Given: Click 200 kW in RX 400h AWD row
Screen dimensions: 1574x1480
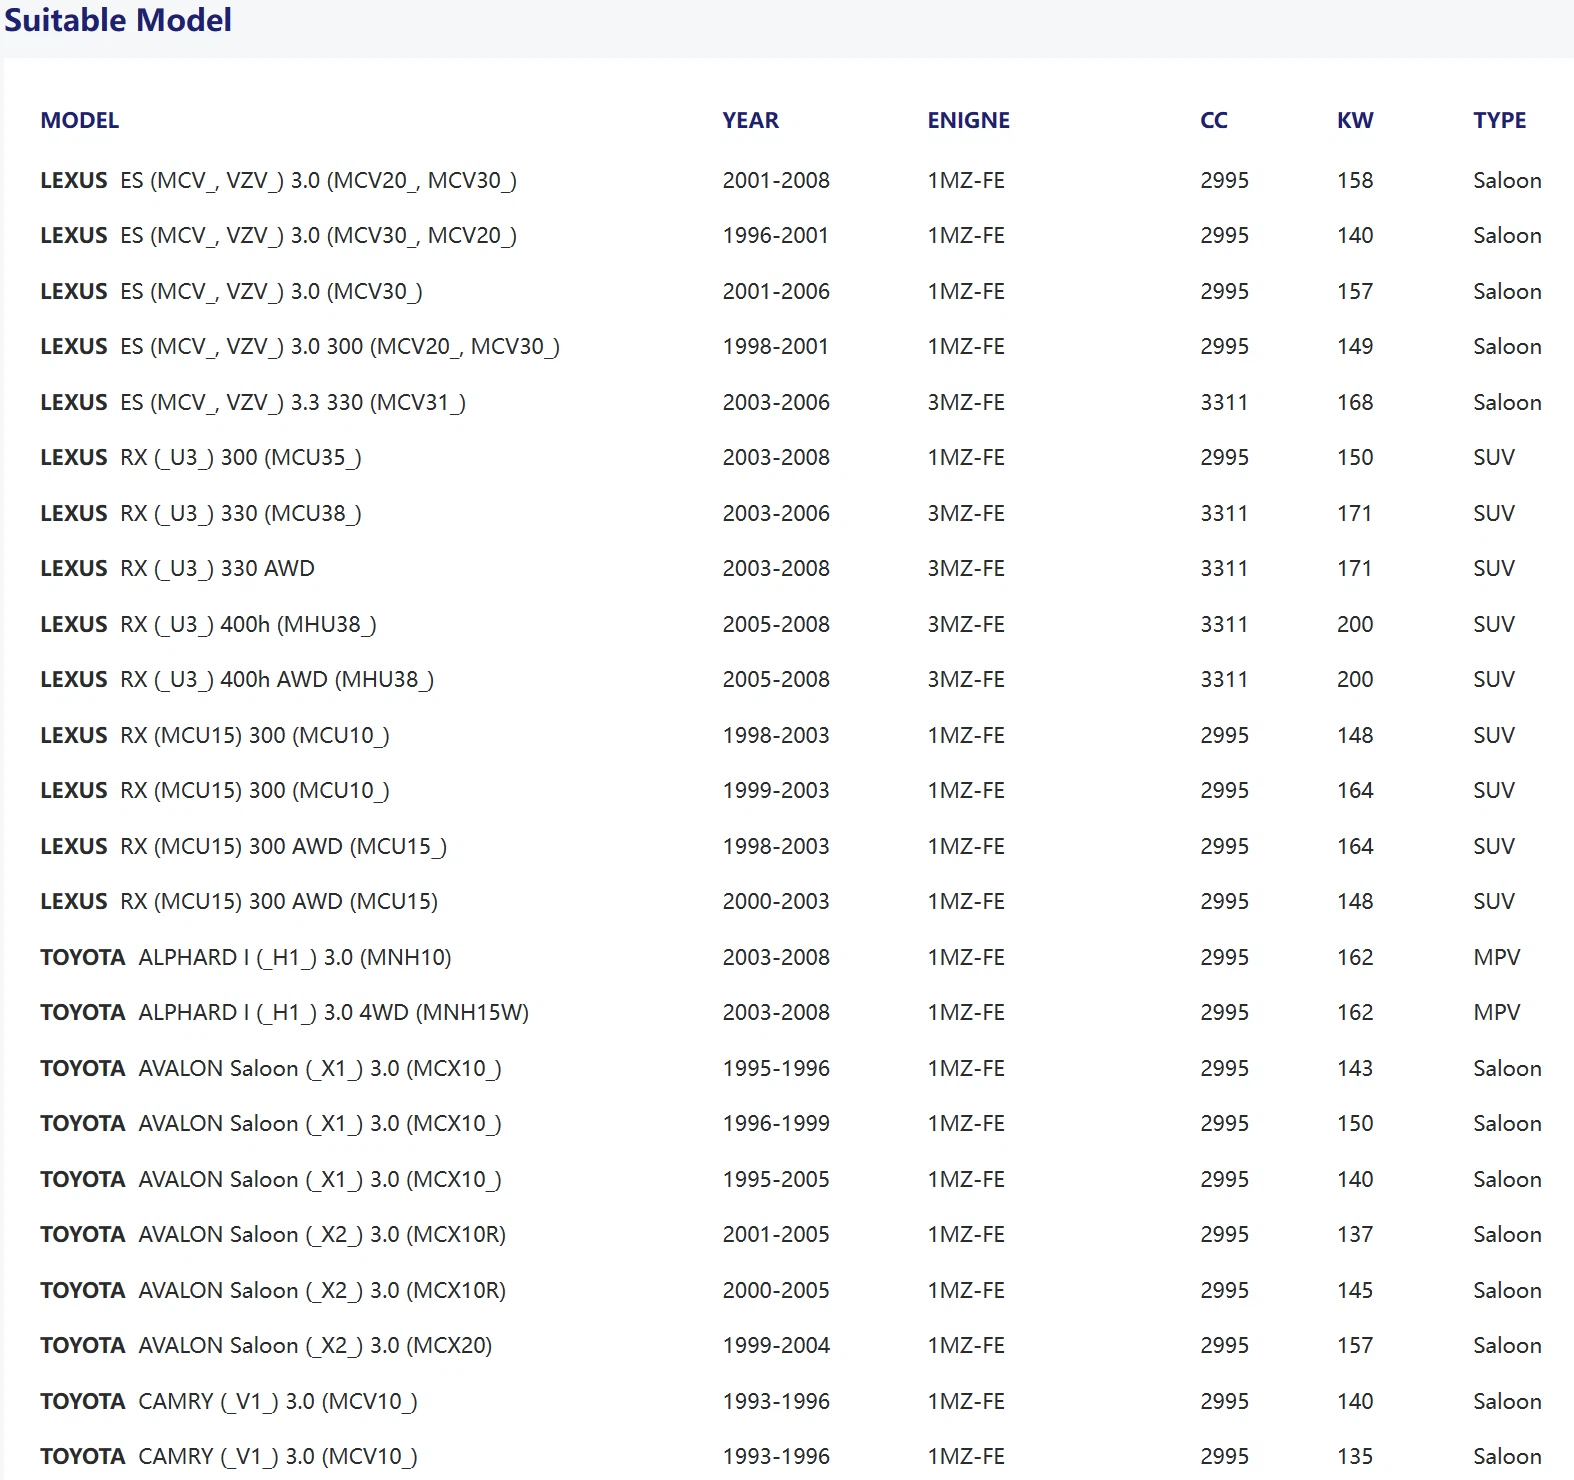Looking at the screenshot, I should [1355, 680].
